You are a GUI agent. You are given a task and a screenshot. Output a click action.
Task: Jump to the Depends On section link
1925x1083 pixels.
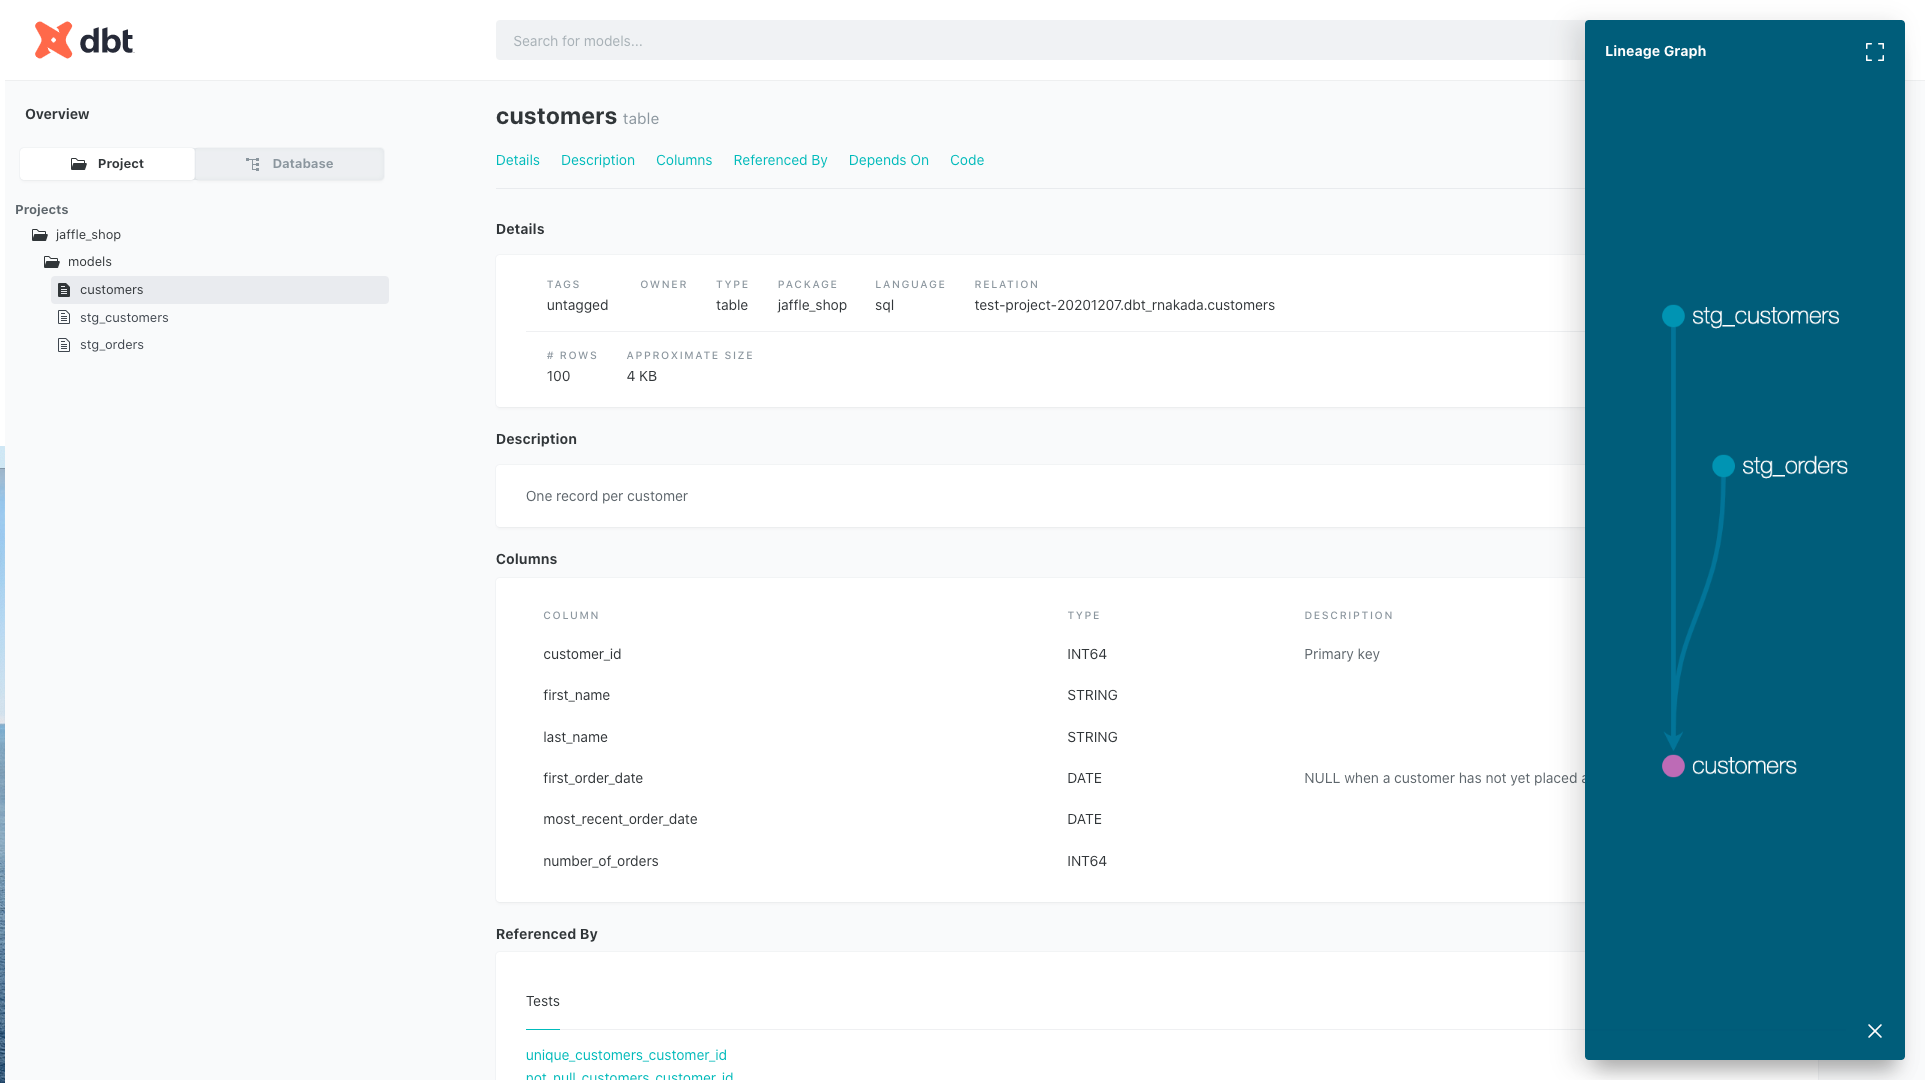click(889, 160)
